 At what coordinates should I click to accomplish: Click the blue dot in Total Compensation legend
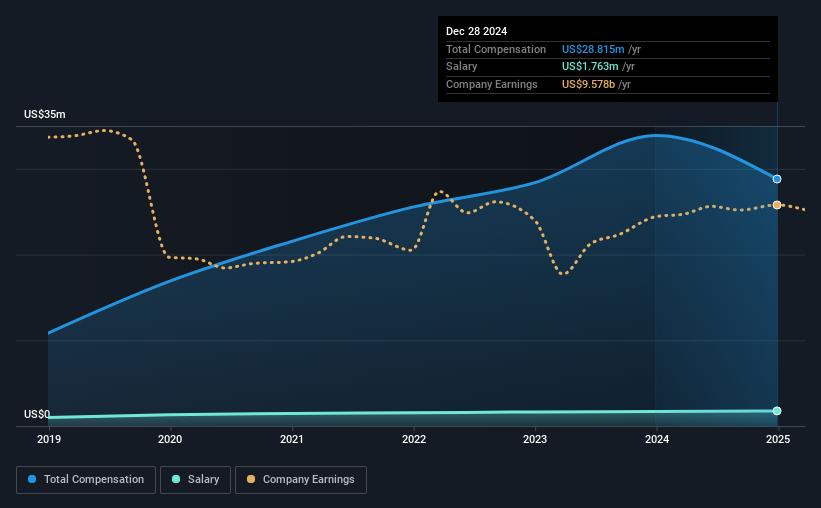click(x=32, y=479)
